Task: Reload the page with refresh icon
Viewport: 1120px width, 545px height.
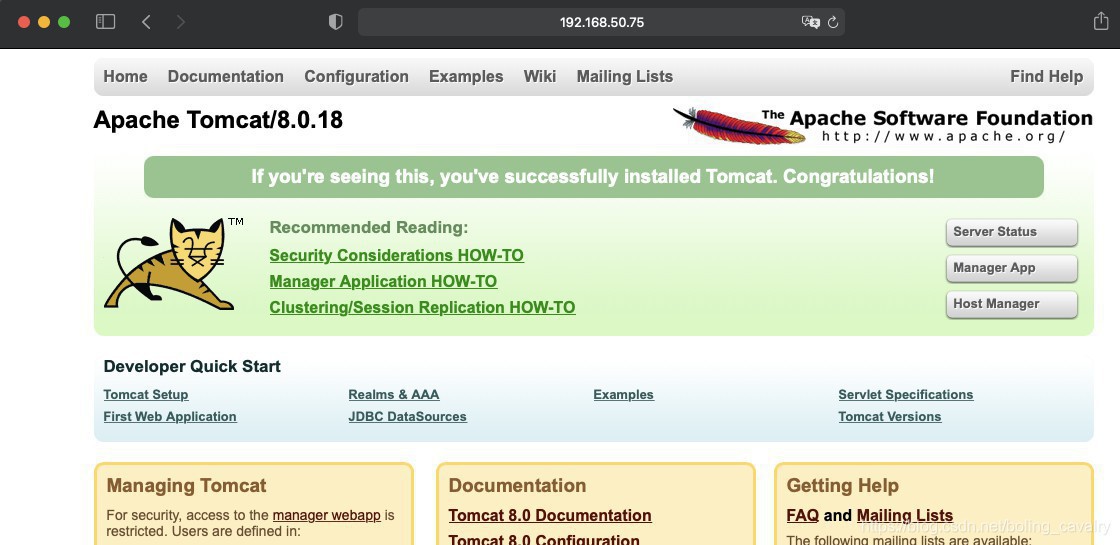Action: point(833,23)
